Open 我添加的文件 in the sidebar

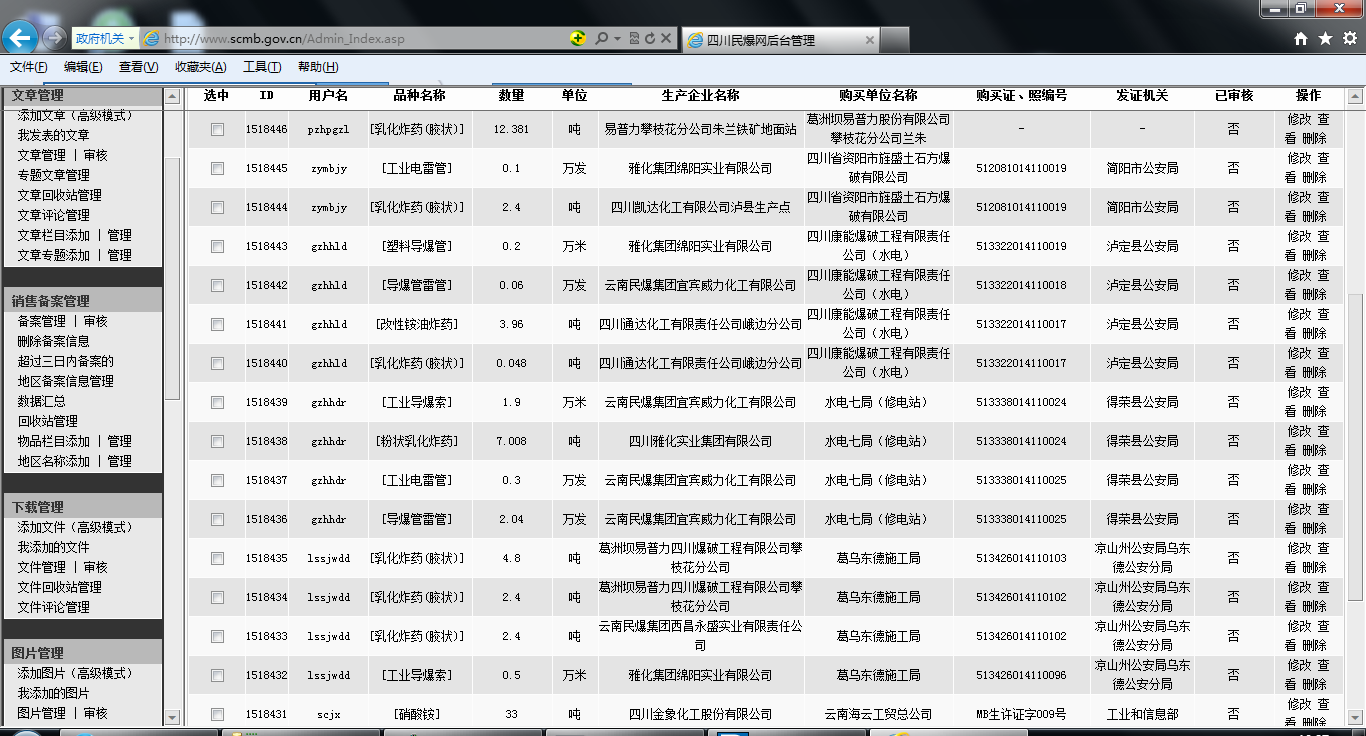(53, 547)
